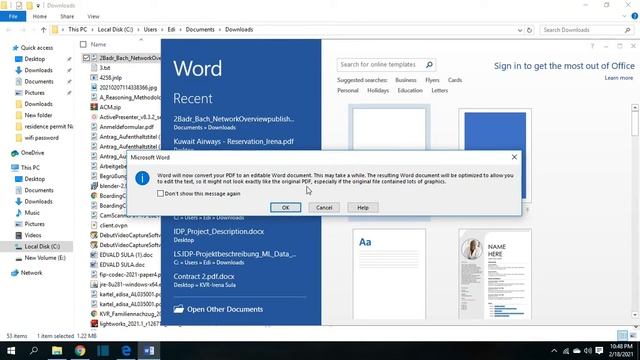Click the Up arrow in Explorer navigation
640x360 pixels.
tap(43, 30)
